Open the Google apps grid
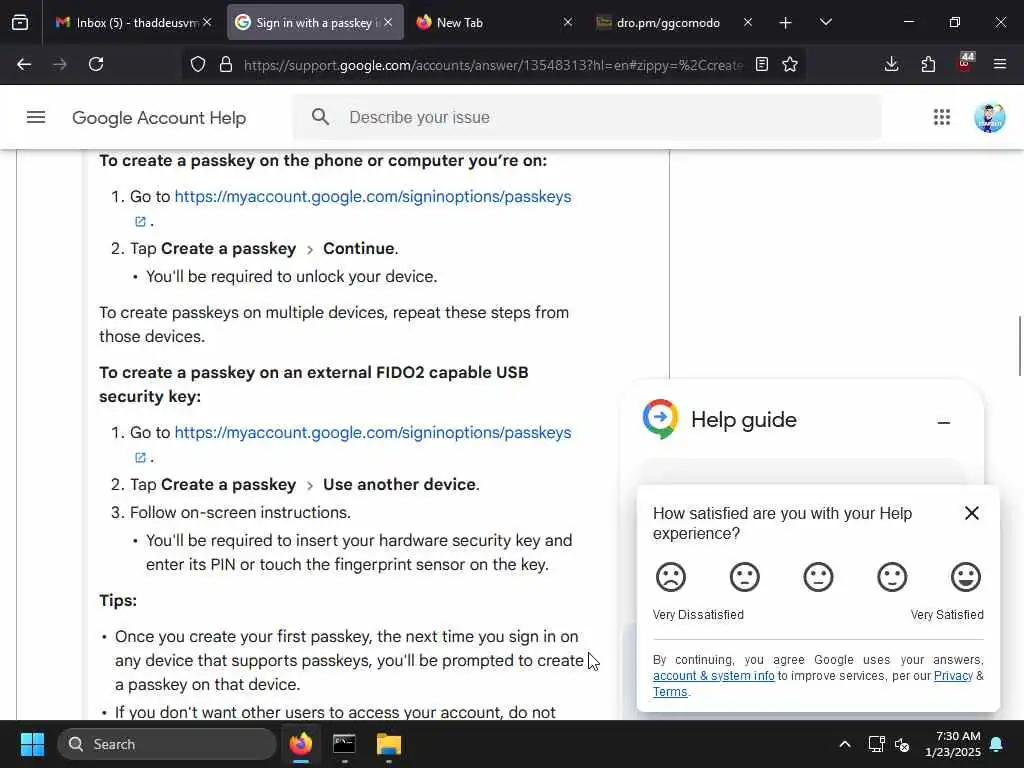Screen dimensions: 1024x768 (x=942, y=118)
